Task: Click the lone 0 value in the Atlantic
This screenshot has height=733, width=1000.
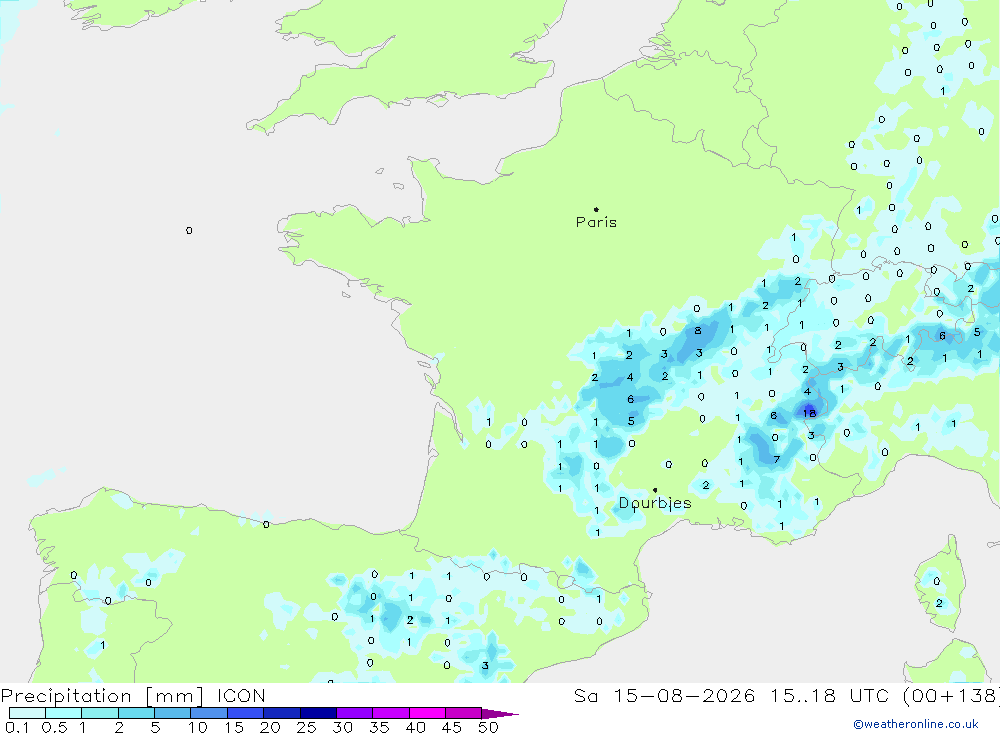Action: click(189, 230)
